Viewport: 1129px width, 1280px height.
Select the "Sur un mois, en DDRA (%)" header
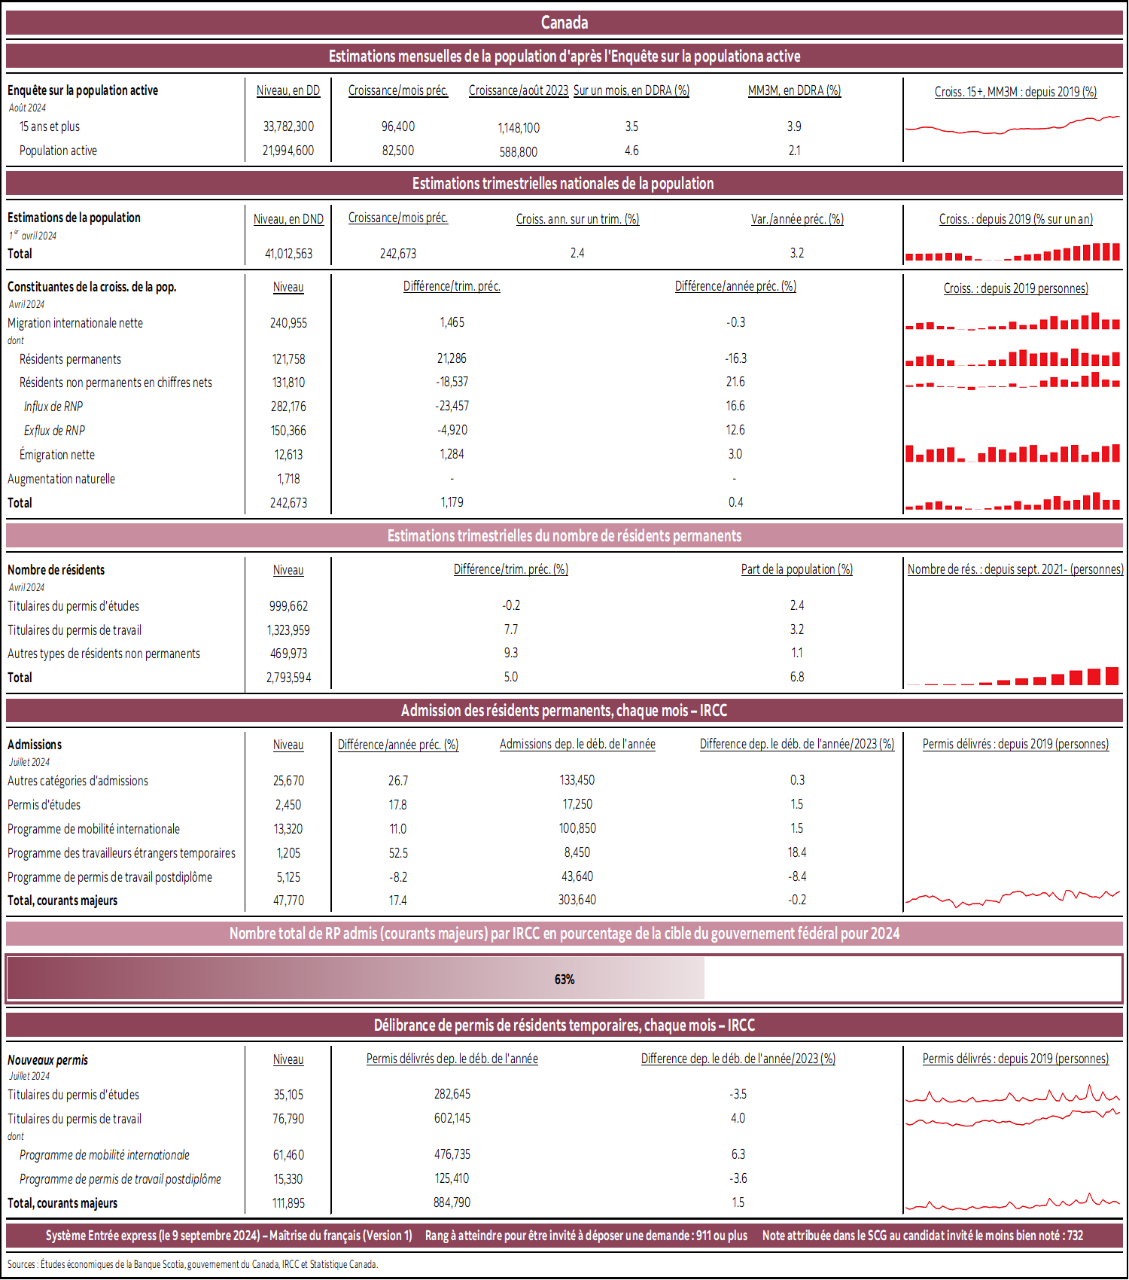click(631, 90)
